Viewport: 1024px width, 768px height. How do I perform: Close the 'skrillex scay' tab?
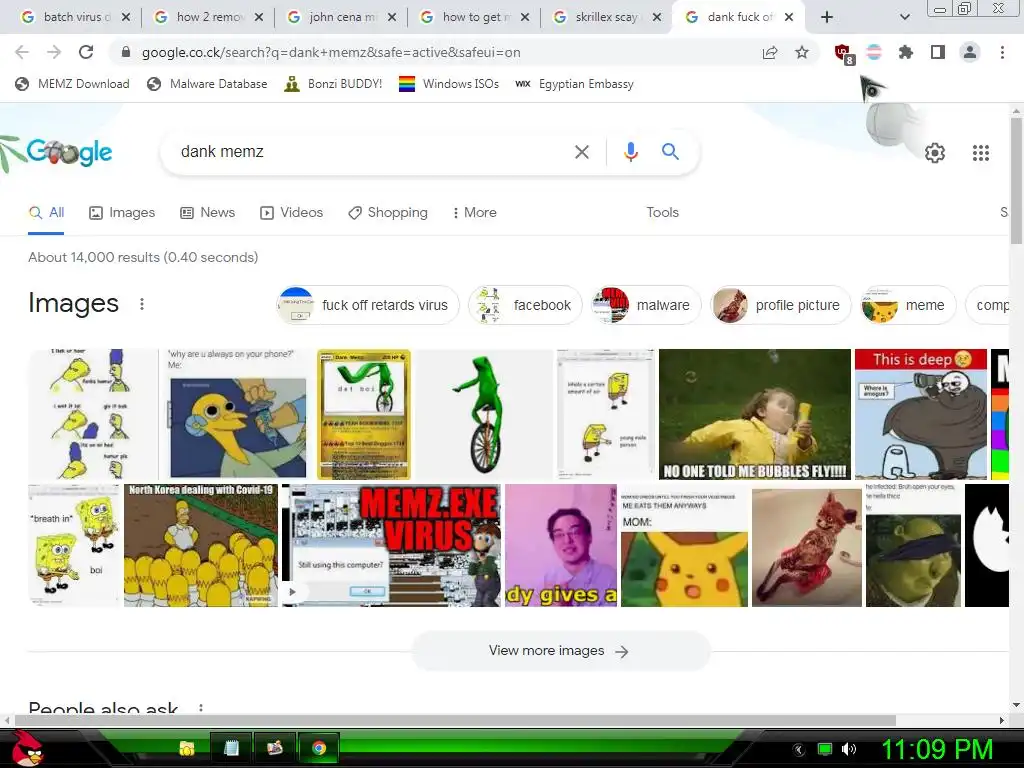click(x=657, y=17)
